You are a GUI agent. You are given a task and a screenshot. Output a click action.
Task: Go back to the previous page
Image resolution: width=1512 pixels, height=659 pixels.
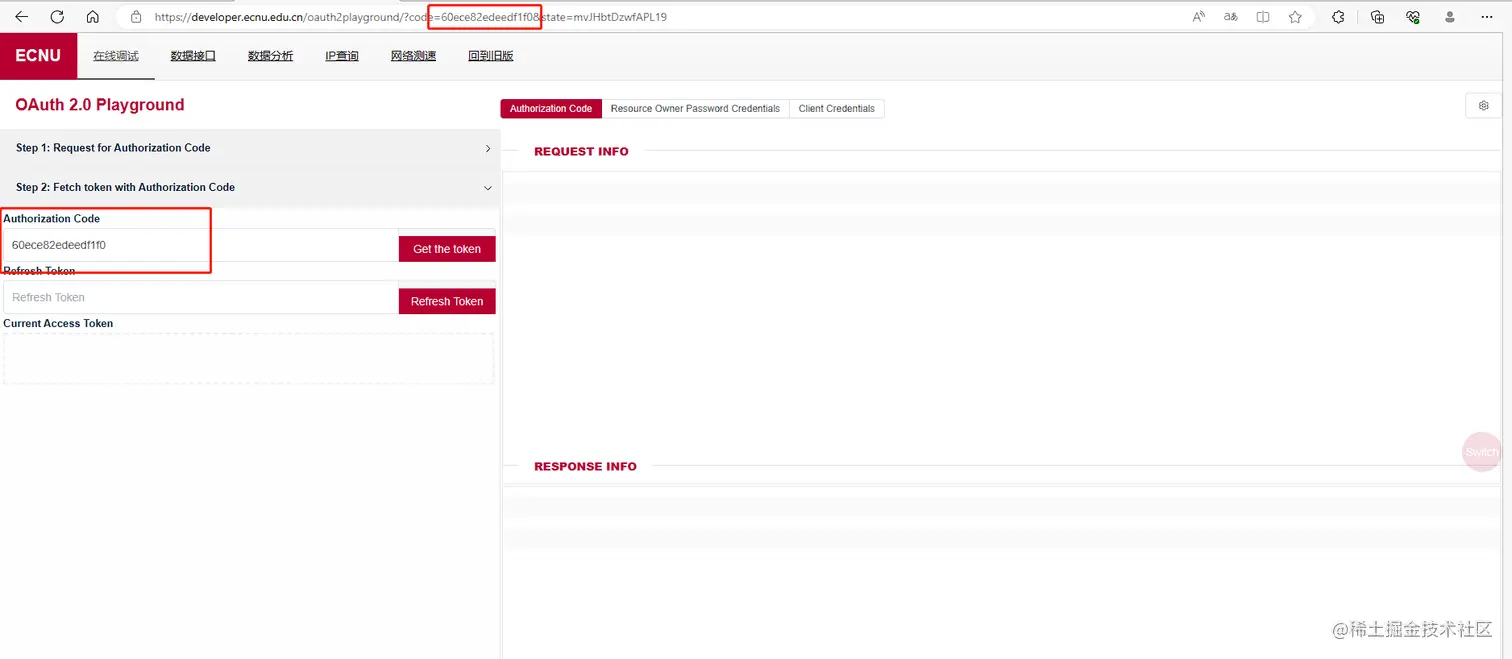click(21, 17)
